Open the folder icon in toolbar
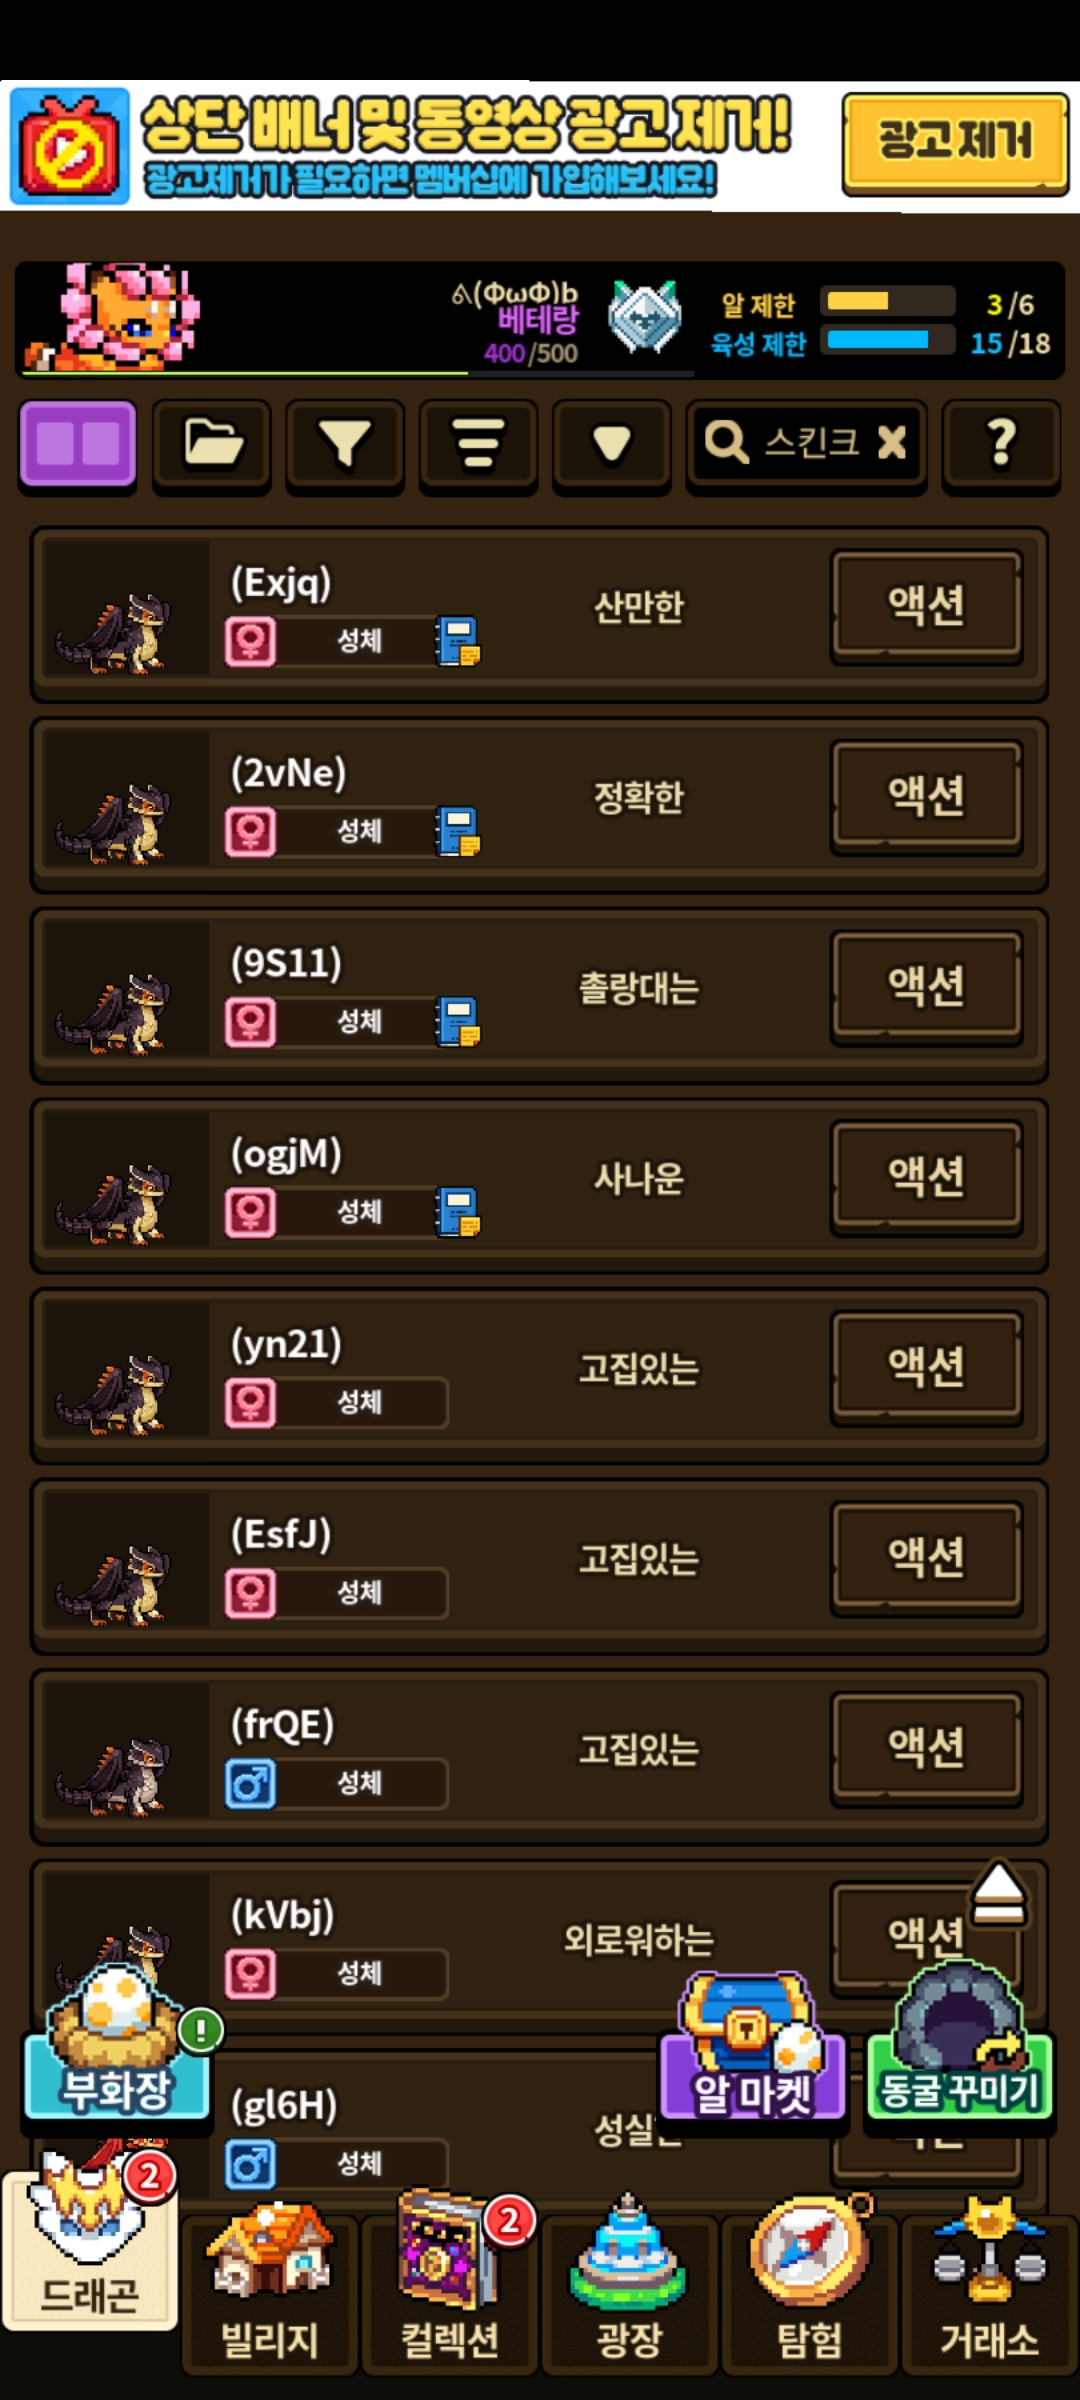The width and height of the screenshot is (1080, 2400). point(212,444)
